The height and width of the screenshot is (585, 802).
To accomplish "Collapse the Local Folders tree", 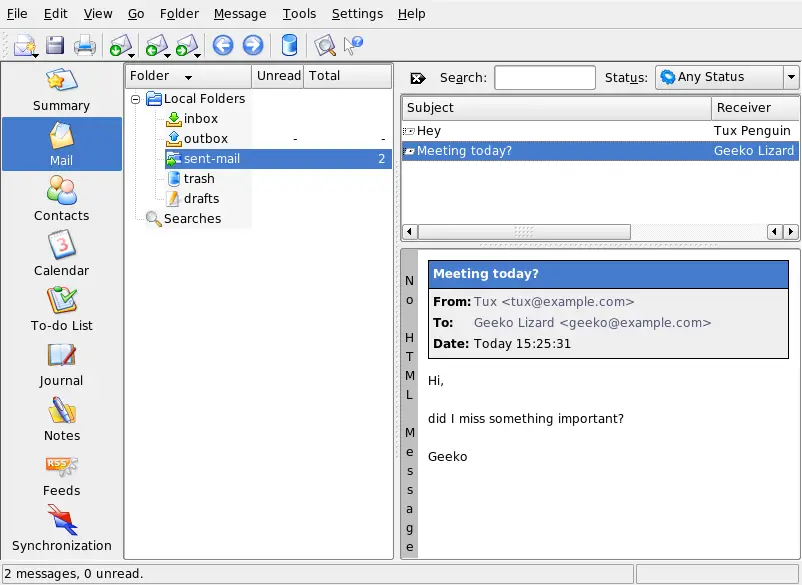I will [136, 99].
